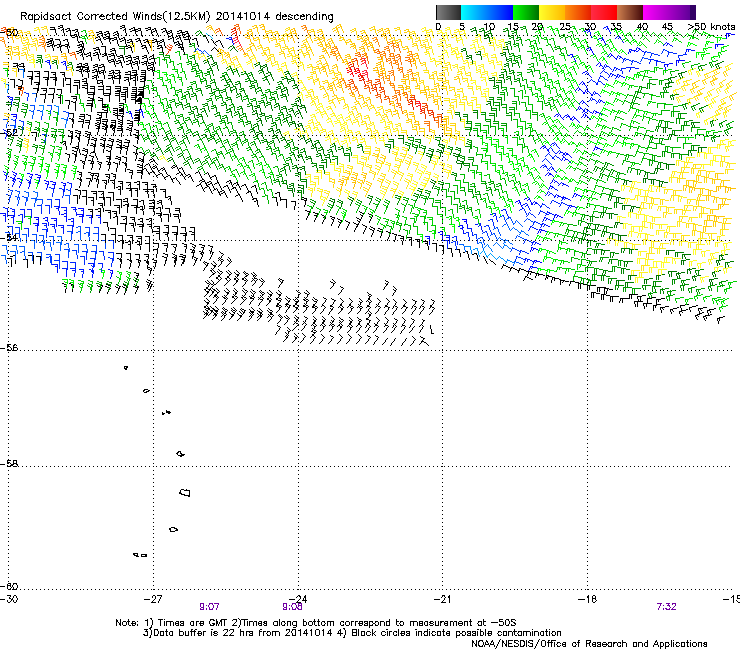Click the '-30' longitude axis label
740x650 pixels.
[7, 599]
